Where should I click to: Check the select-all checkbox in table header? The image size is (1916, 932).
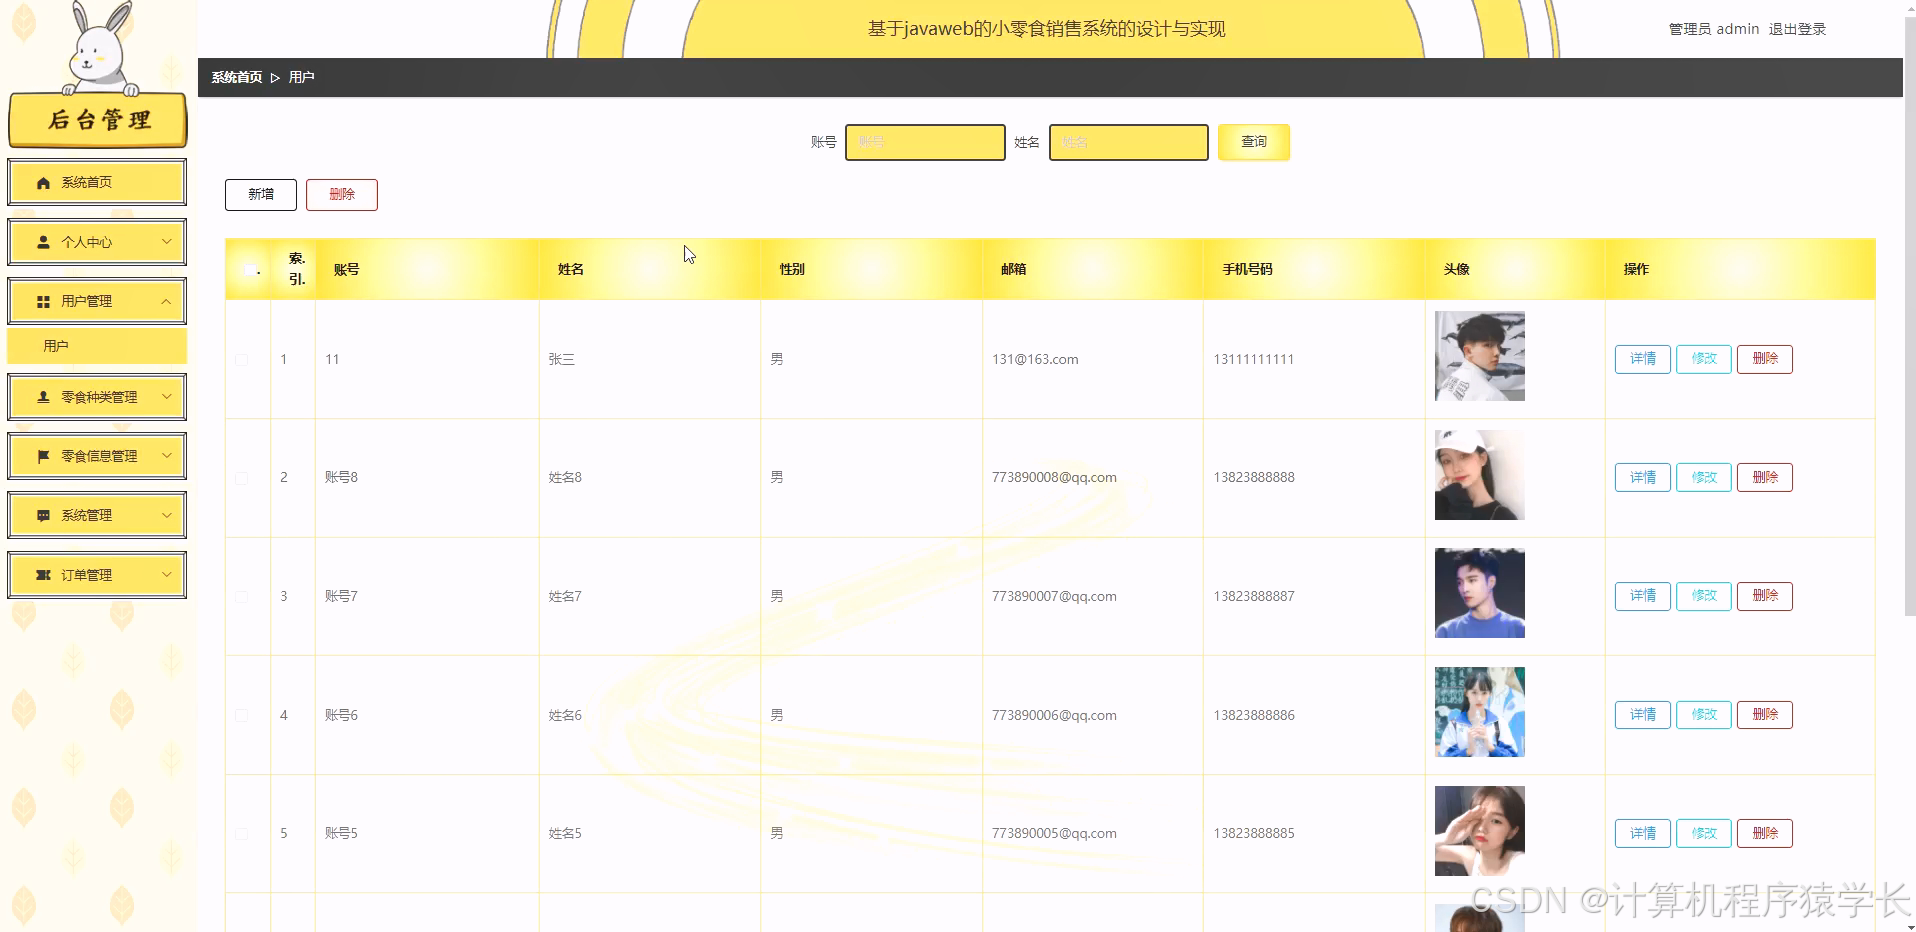pos(249,269)
